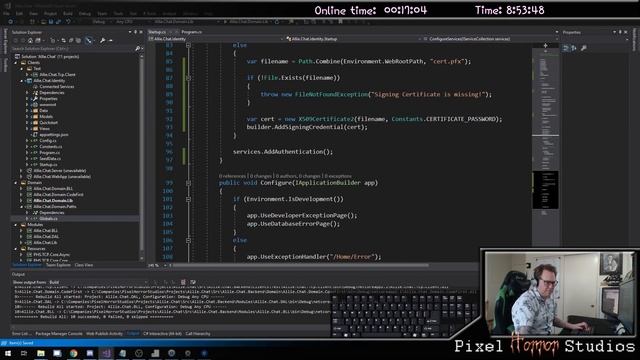The width and height of the screenshot is (640, 360).
Task: Open Startup.cs in Solution Explorer tree
Action: coord(49,164)
